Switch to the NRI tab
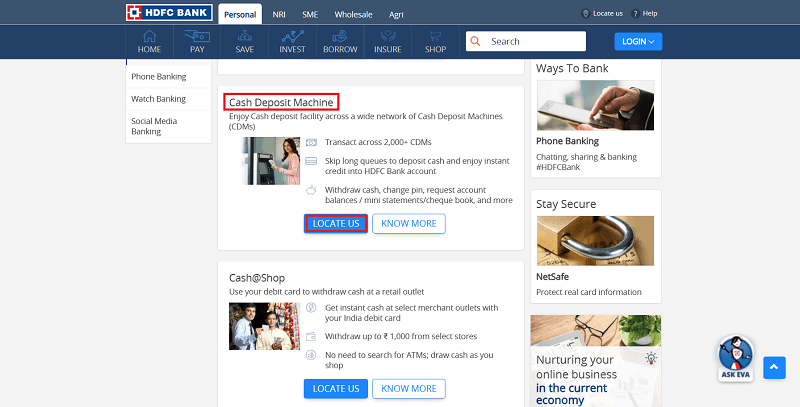 pos(279,14)
